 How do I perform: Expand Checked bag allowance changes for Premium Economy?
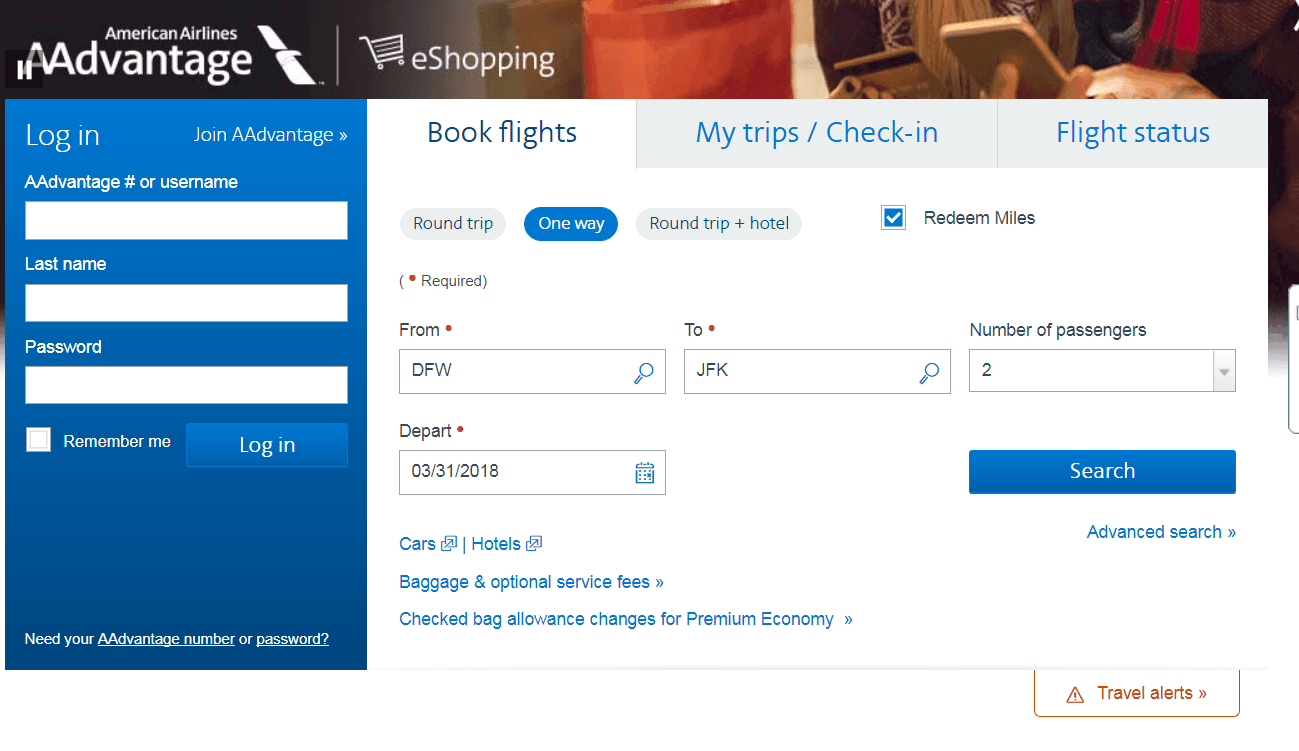pos(625,618)
